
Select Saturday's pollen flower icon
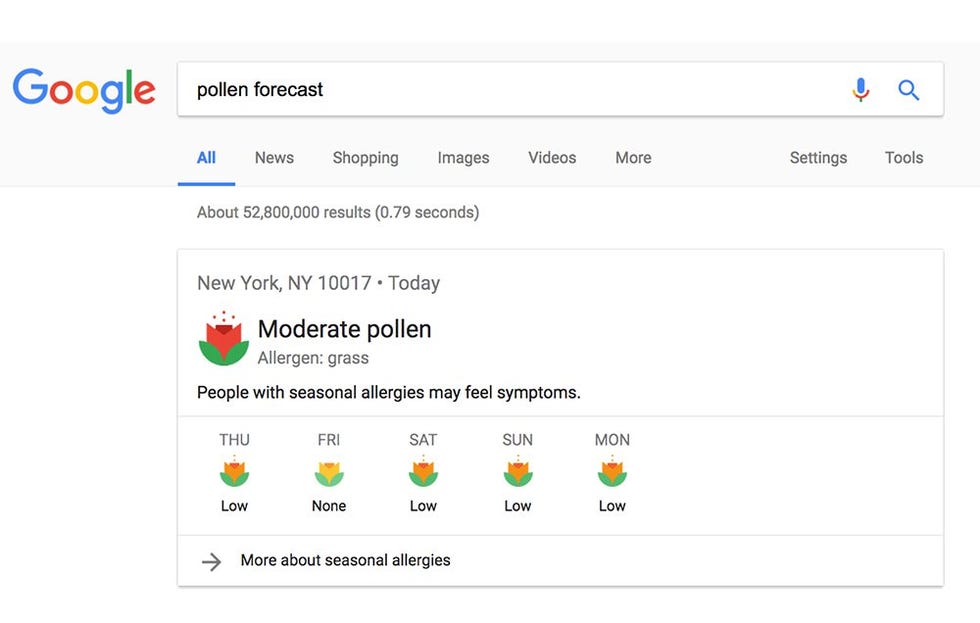tap(423, 471)
